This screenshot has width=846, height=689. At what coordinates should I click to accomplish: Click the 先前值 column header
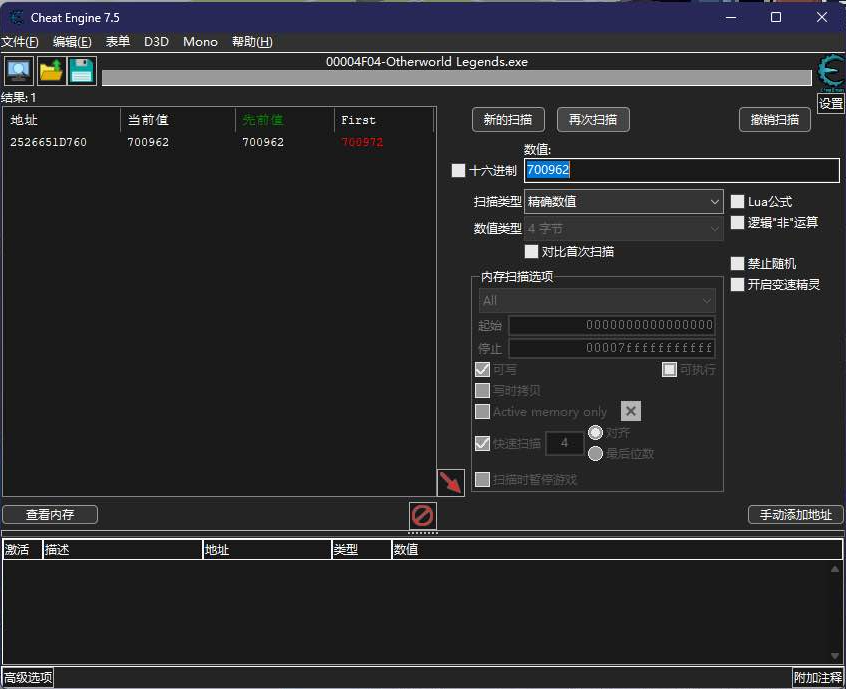(285, 120)
